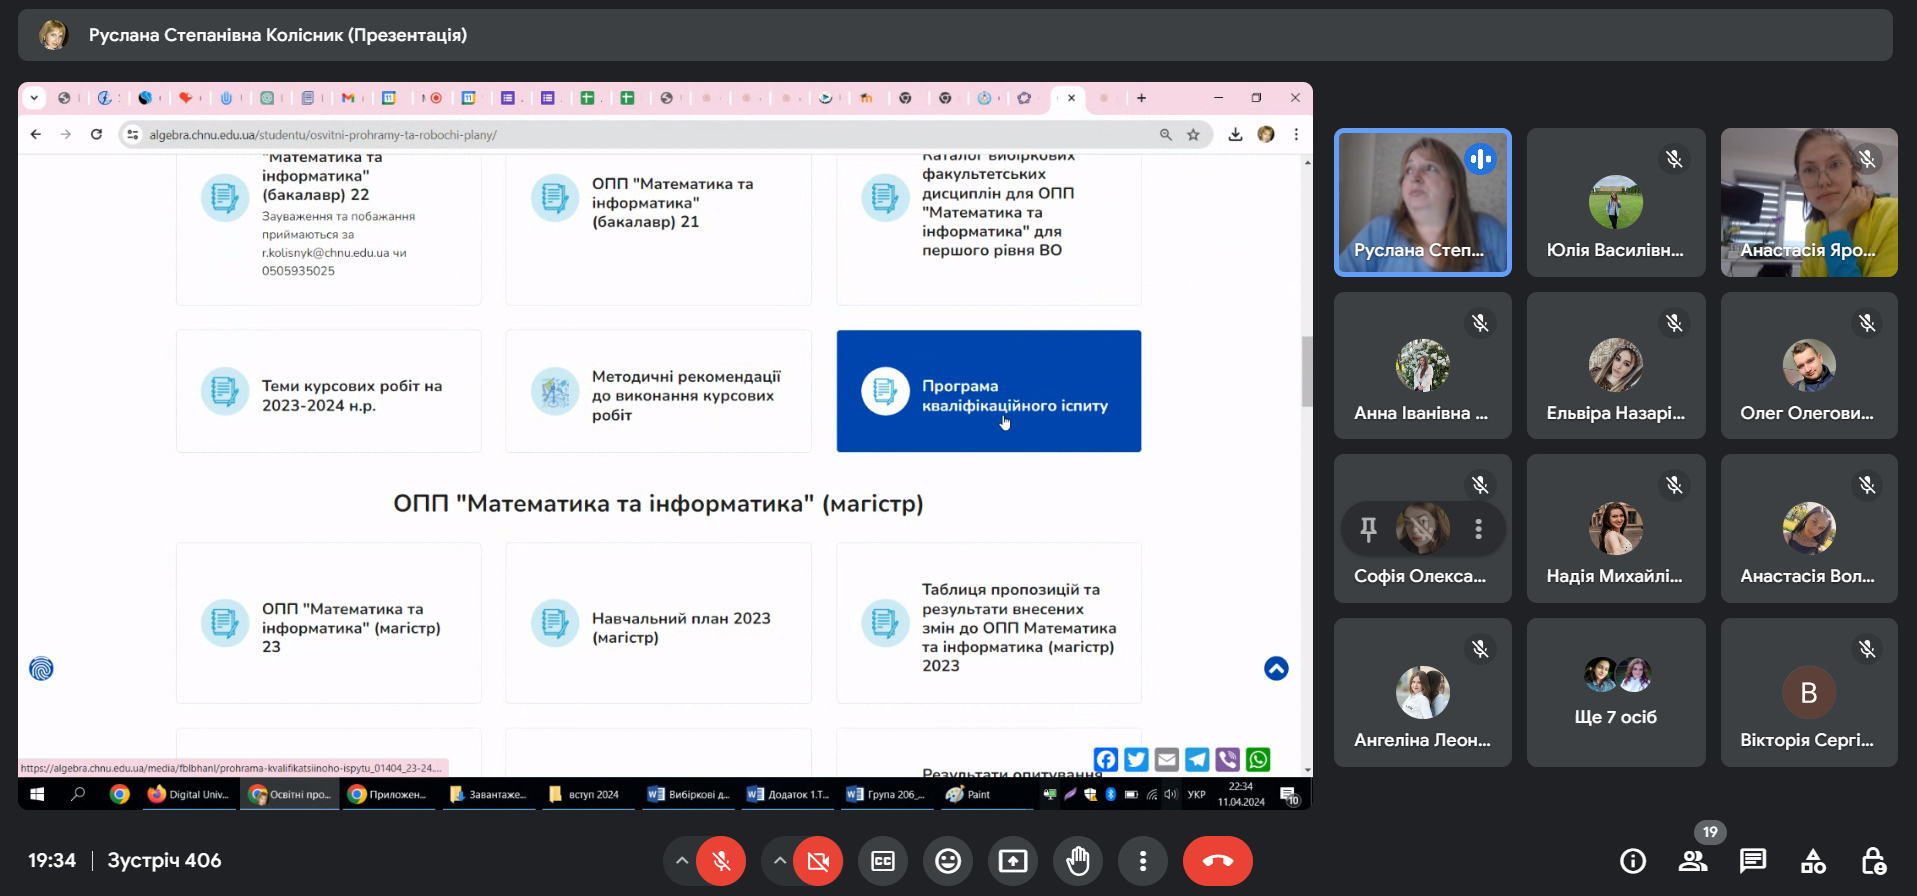Open 'Методичні рекомендації до виконання курсових робіт'
This screenshot has height=896, width=1917.
coord(659,391)
